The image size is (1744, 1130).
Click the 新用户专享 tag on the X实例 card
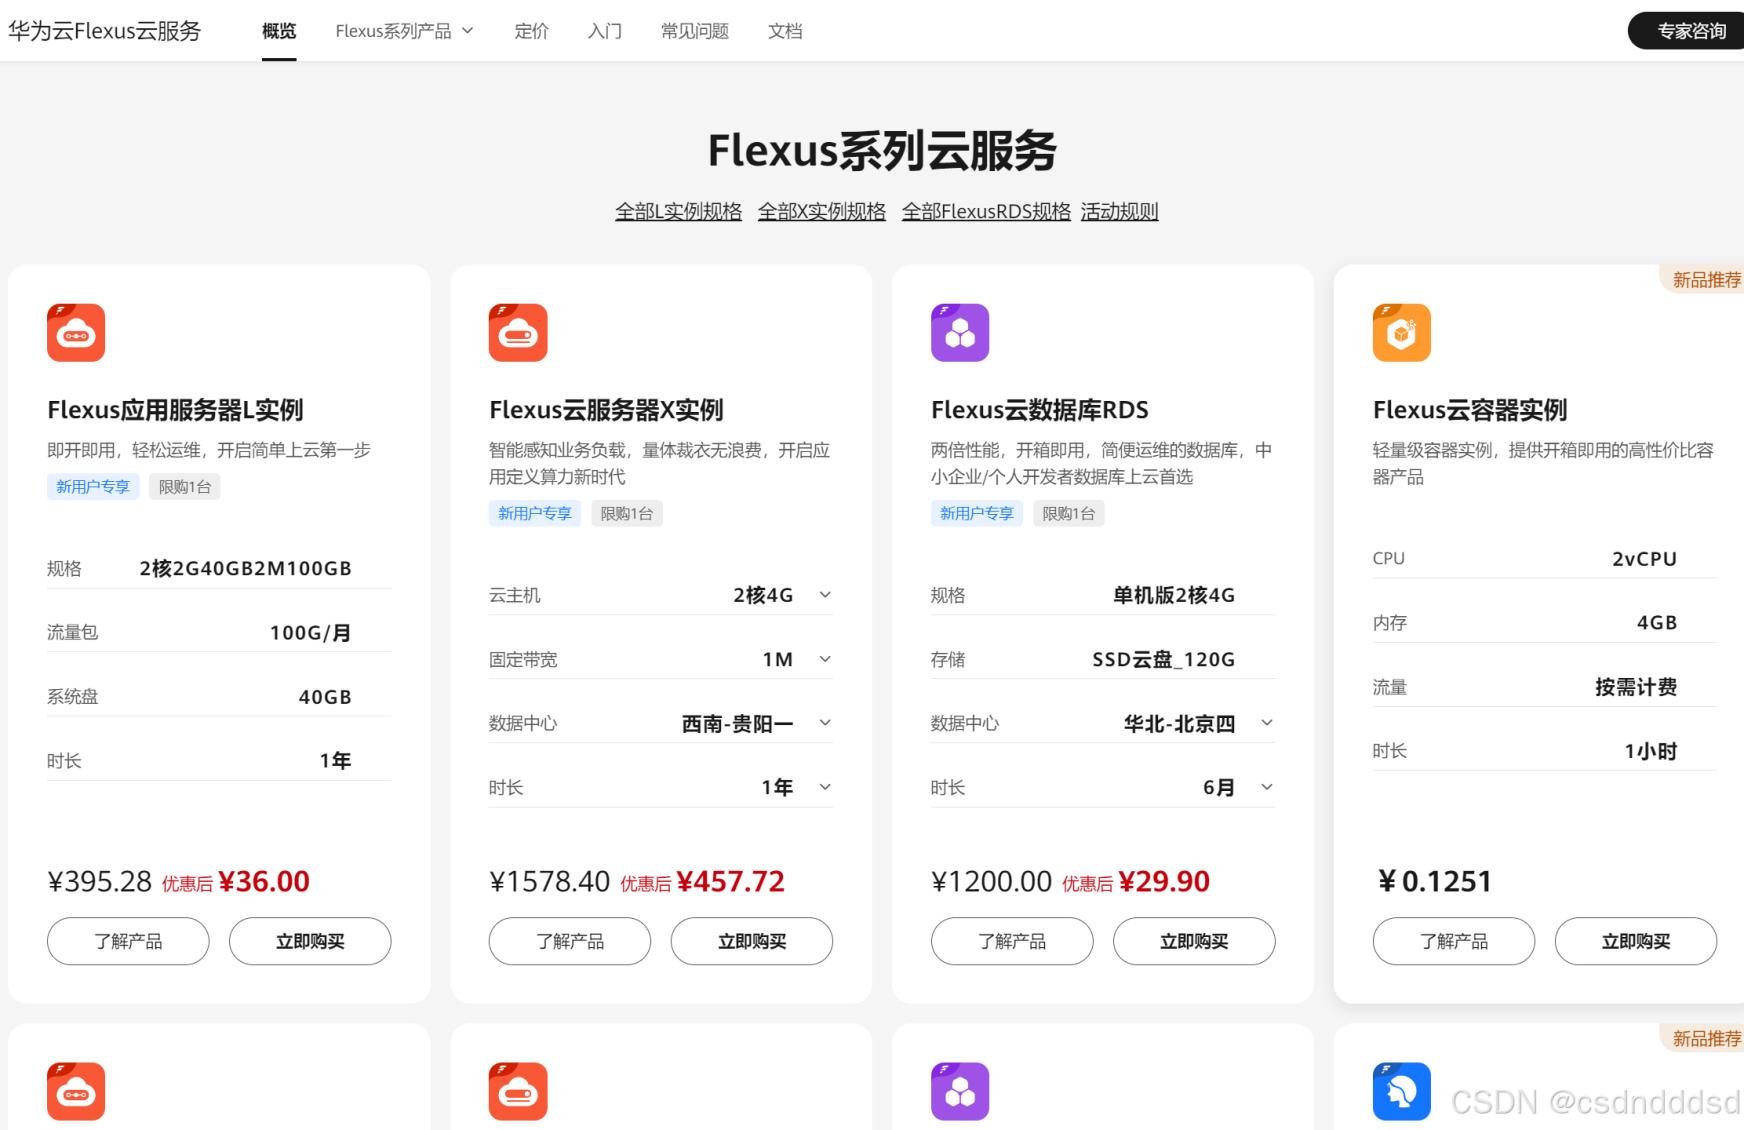(535, 514)
